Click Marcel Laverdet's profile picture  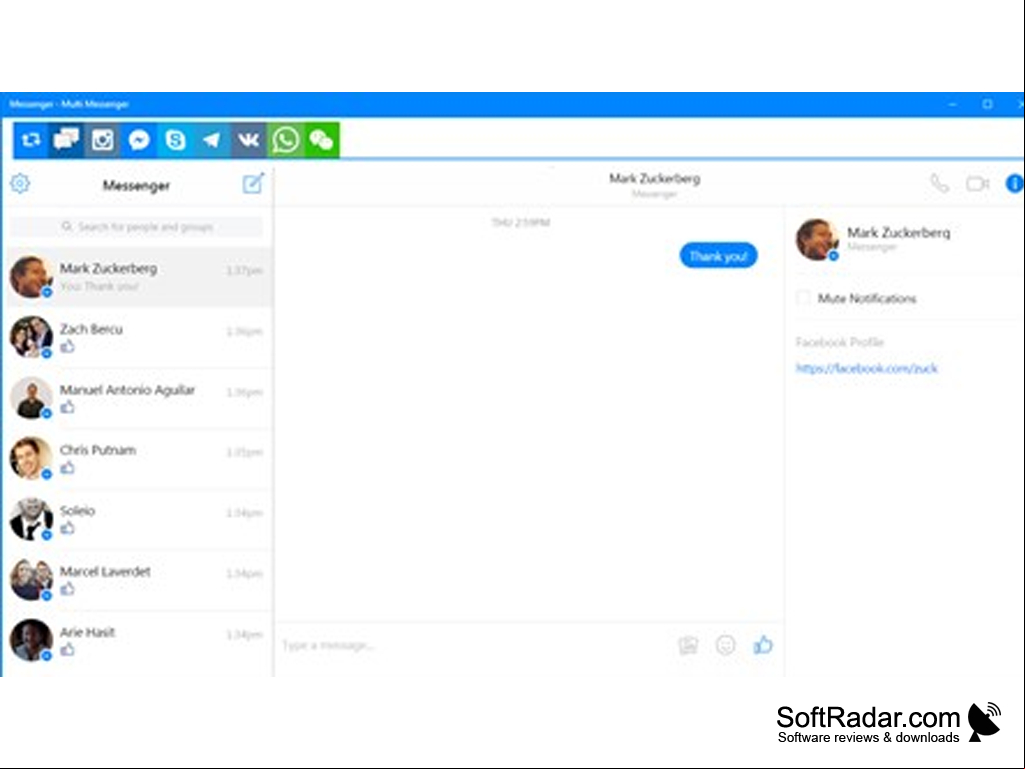point(31,579)
